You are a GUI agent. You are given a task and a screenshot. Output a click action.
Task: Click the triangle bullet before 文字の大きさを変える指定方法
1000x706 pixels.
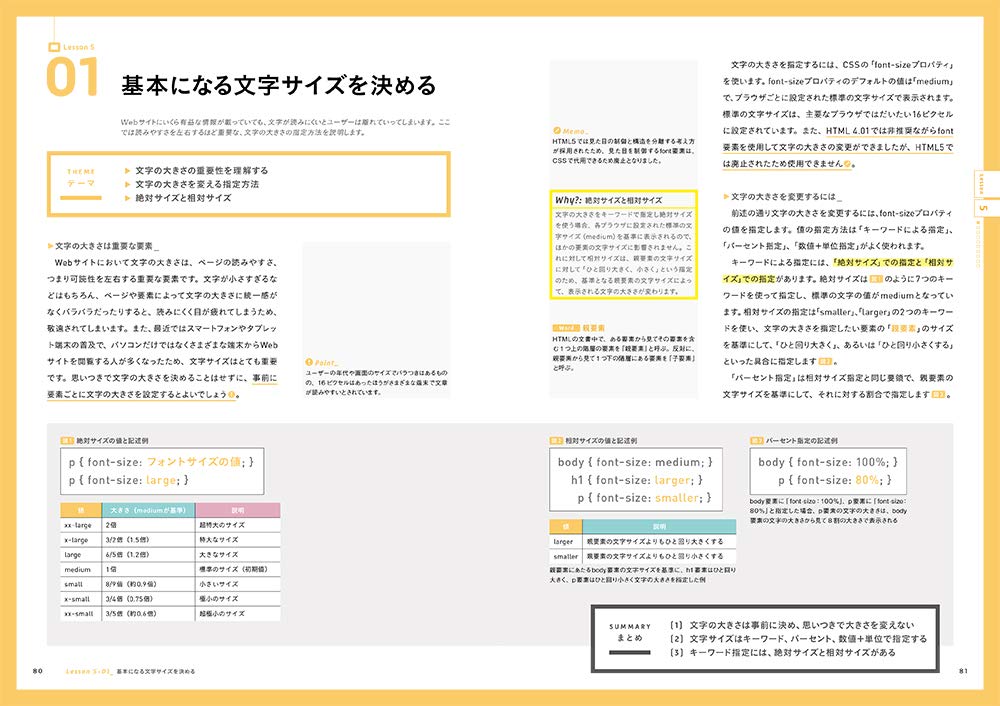tap(128, 184)
